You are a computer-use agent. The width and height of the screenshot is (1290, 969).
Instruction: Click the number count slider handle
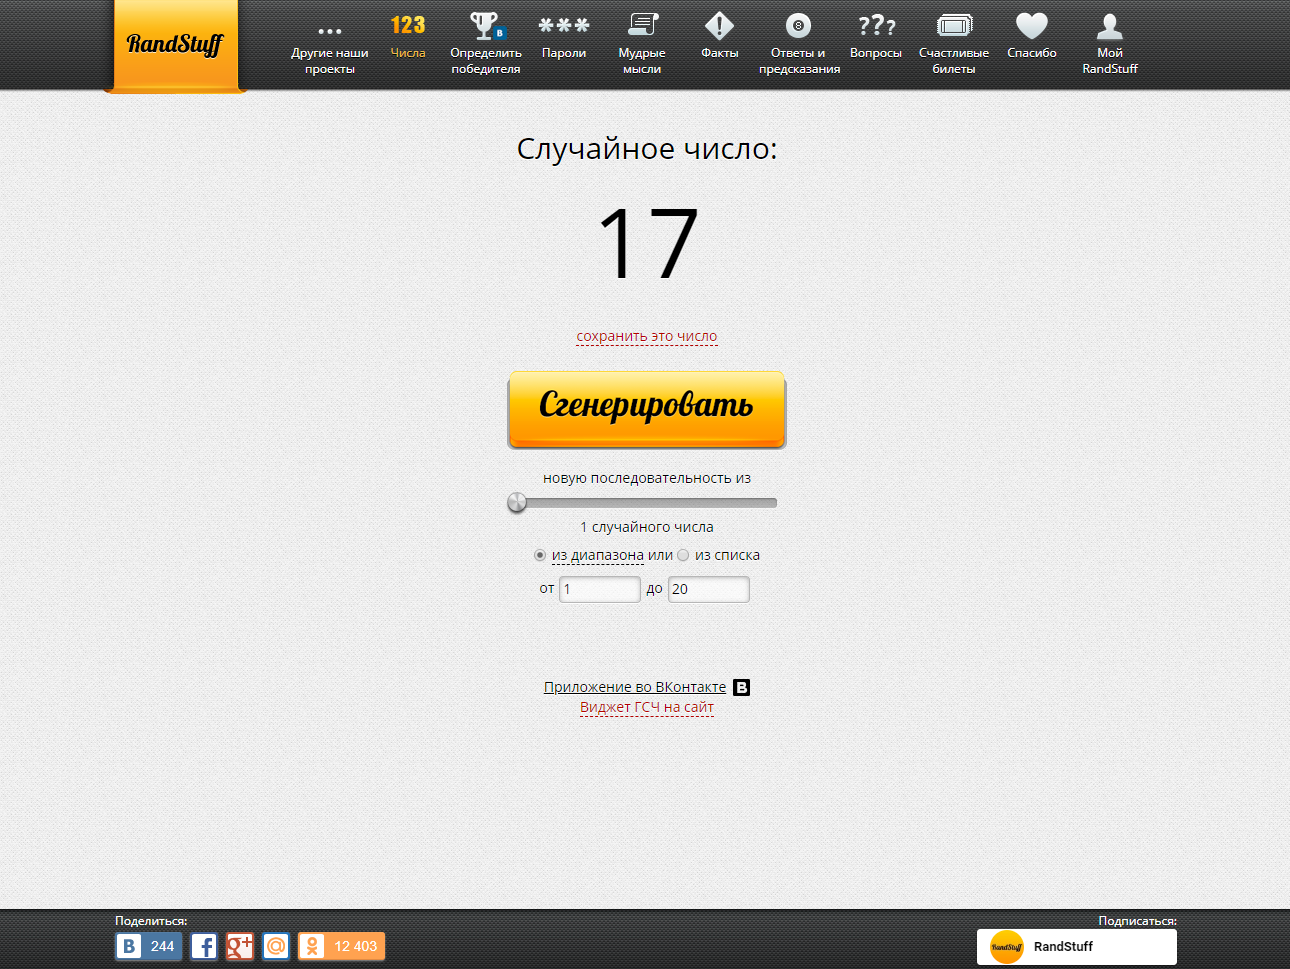(x=517, y=502)
